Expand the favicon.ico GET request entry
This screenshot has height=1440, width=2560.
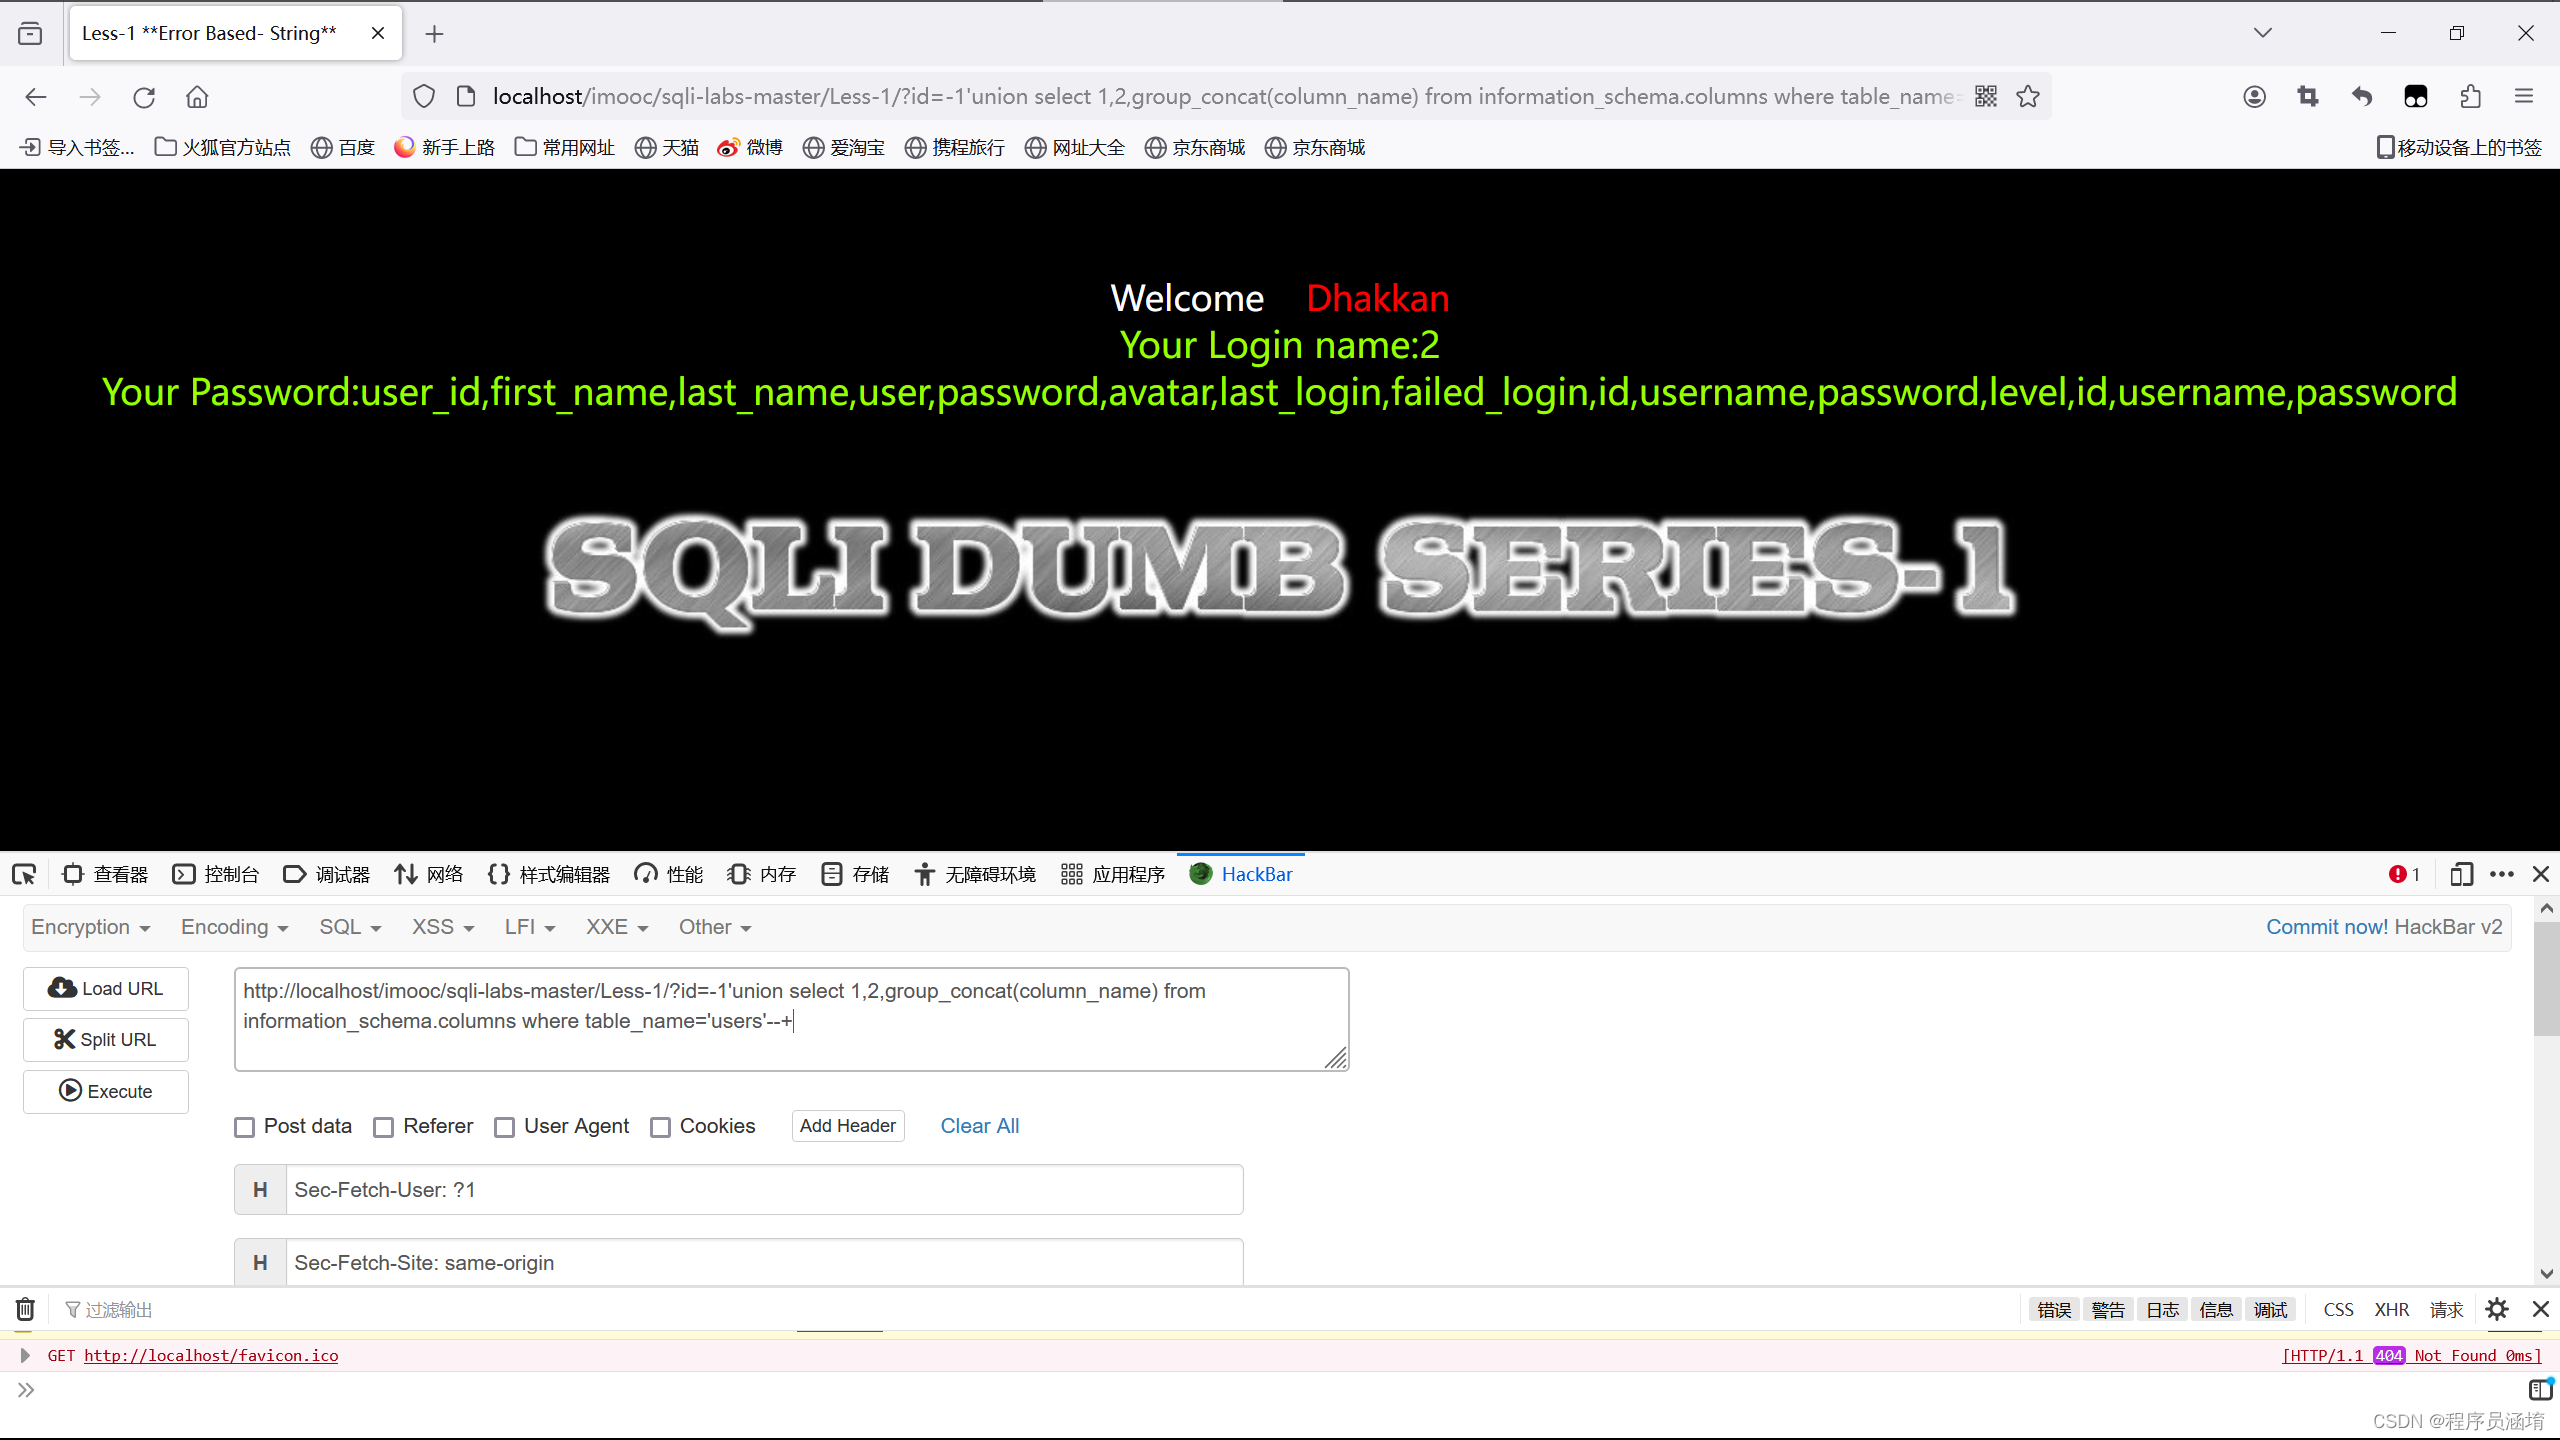pyautogui.click(x=25, y=1356)
